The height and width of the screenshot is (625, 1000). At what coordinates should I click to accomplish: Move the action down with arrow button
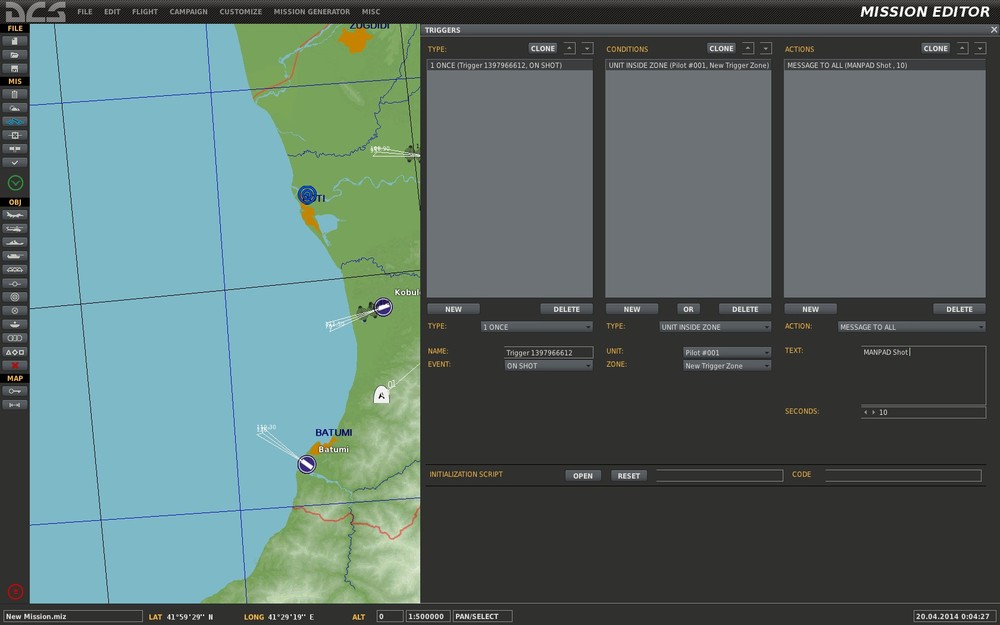click(980, 48)
